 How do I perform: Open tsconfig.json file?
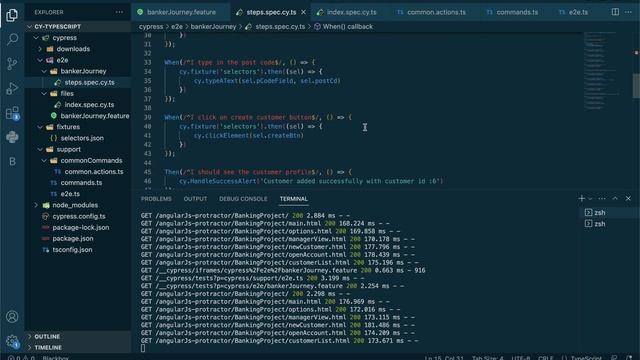pyautogui.click(x=78, y=249)
